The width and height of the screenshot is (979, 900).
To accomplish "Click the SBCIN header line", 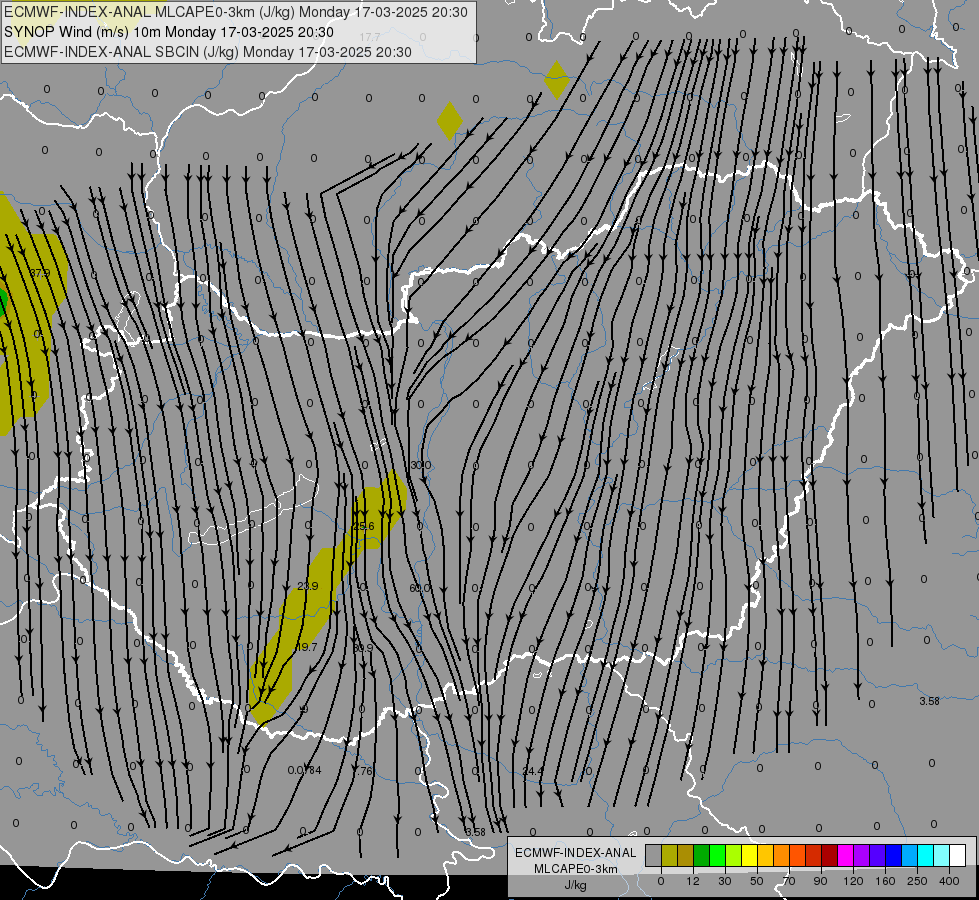I will tap(208, 52).
